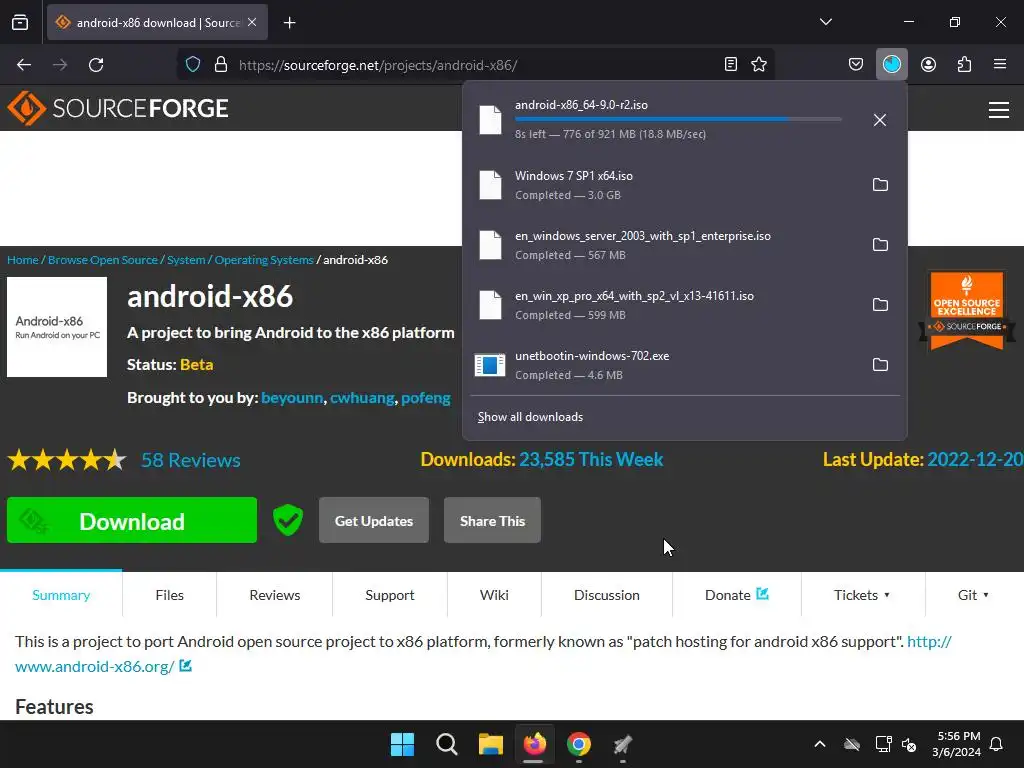Viewport: 1024px width, 768px height.
Task: Click the android-x86_64-9.0-r2.iso file name
Action: (581, 105)
